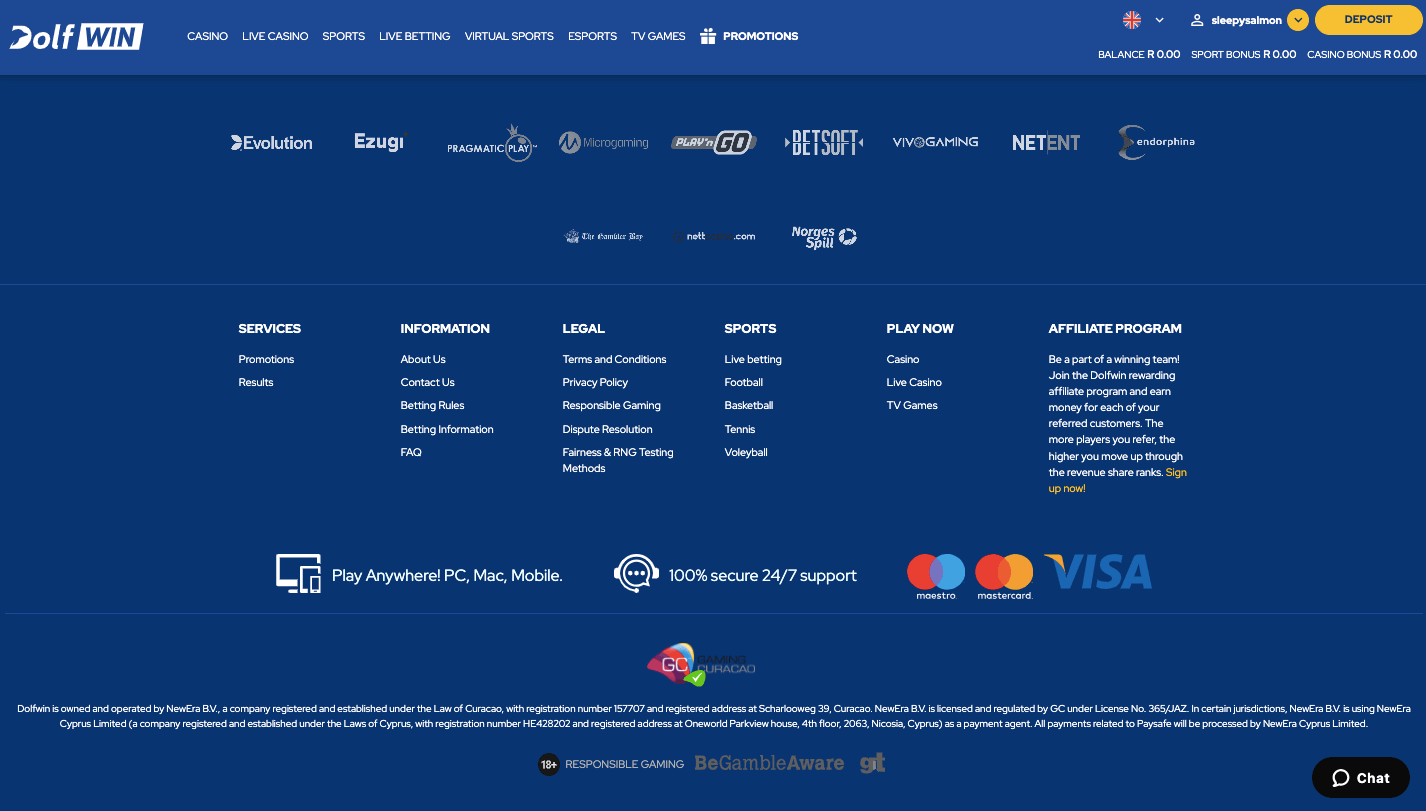Viewport: 1426px width, 811px height.
Task: Open the Results link
Action: [256, 382]
